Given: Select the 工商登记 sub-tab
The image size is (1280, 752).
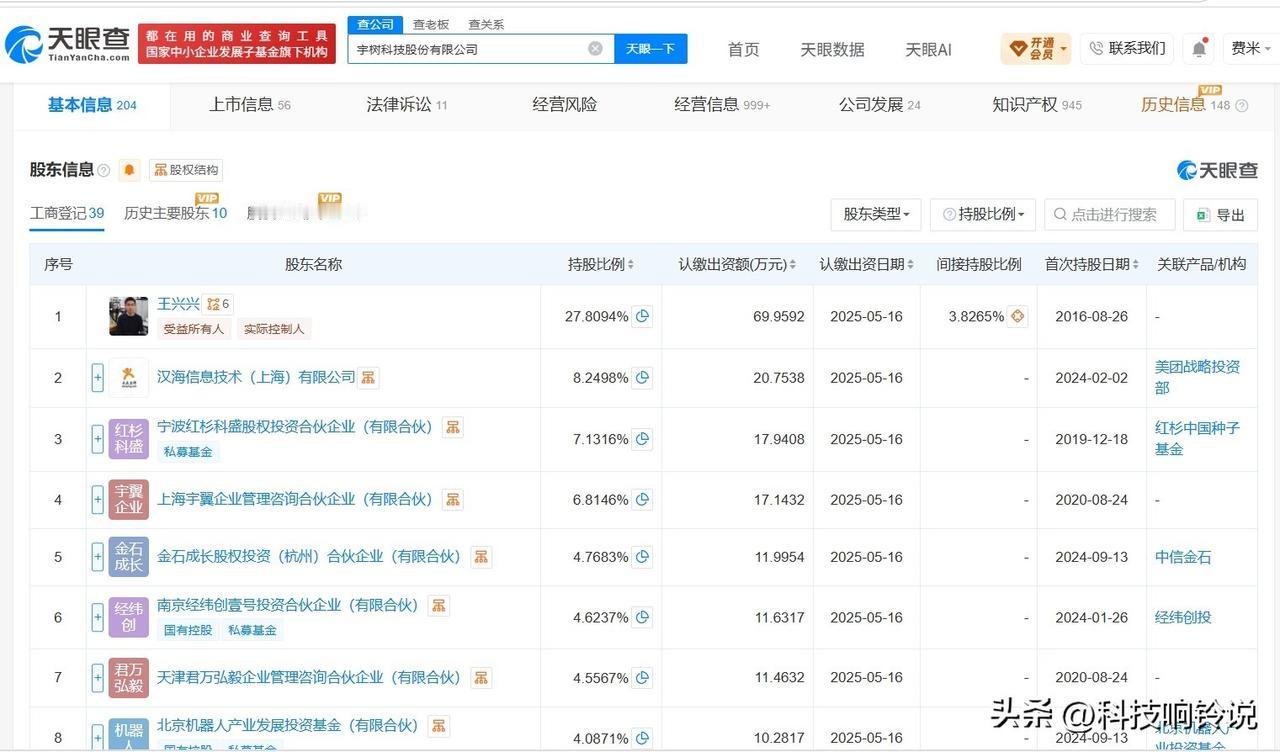Looking at the screenshot, I should pyautogui.click(x=67, y=213).
